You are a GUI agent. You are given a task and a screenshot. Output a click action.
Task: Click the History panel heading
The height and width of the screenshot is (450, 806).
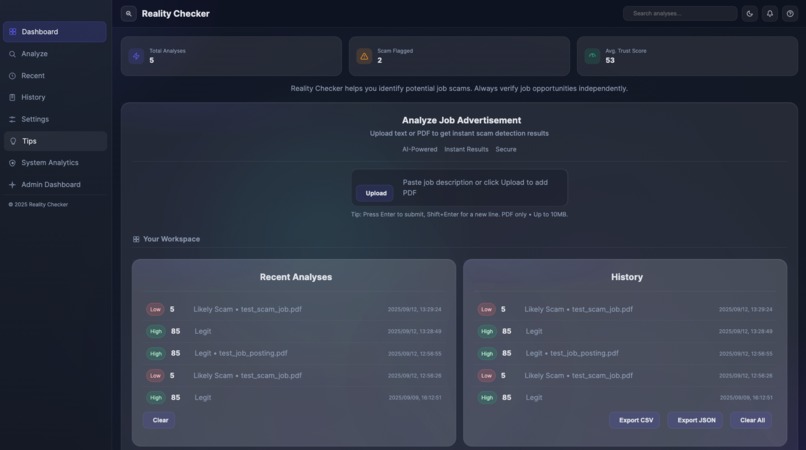point(627,277)
